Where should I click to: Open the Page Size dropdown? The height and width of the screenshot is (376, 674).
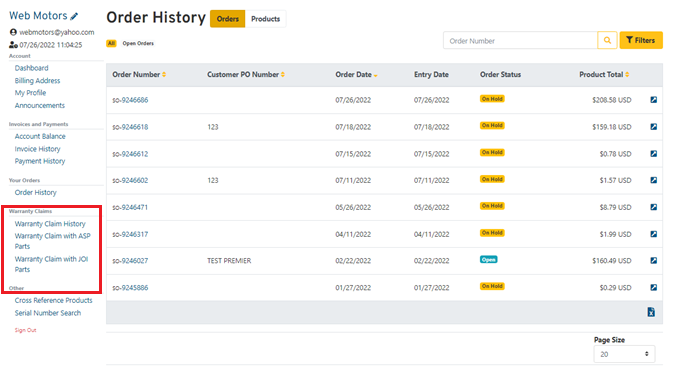pyautogui.click(x=624, y=354)
